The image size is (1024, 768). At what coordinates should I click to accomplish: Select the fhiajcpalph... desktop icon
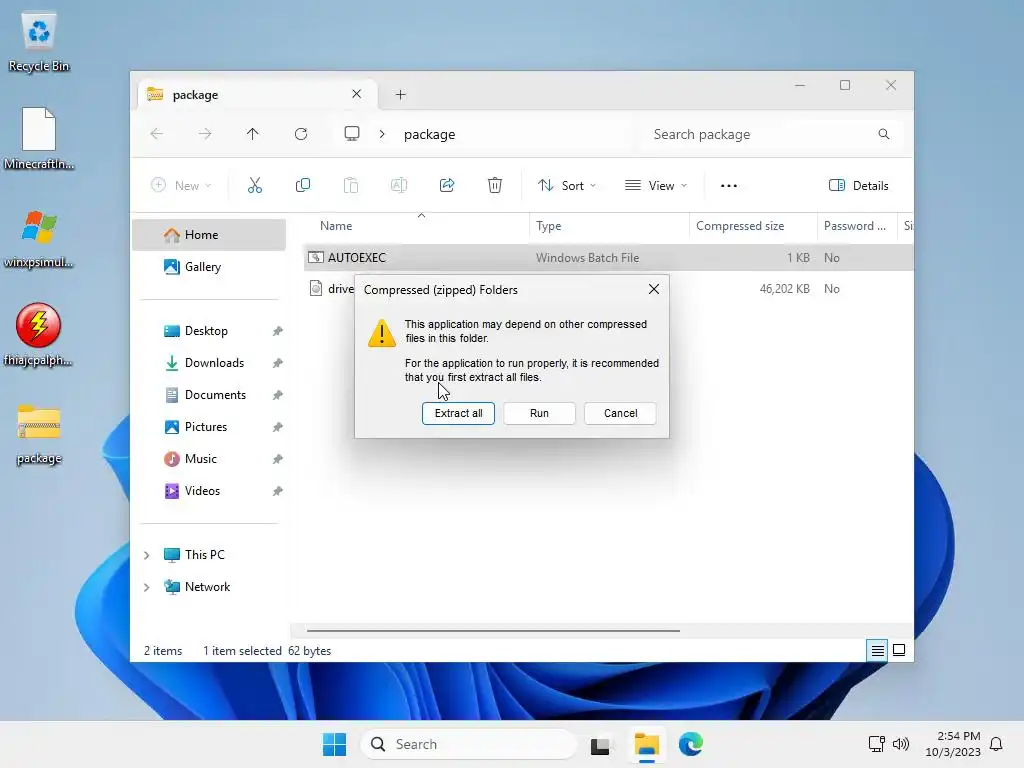click(39, 335)
